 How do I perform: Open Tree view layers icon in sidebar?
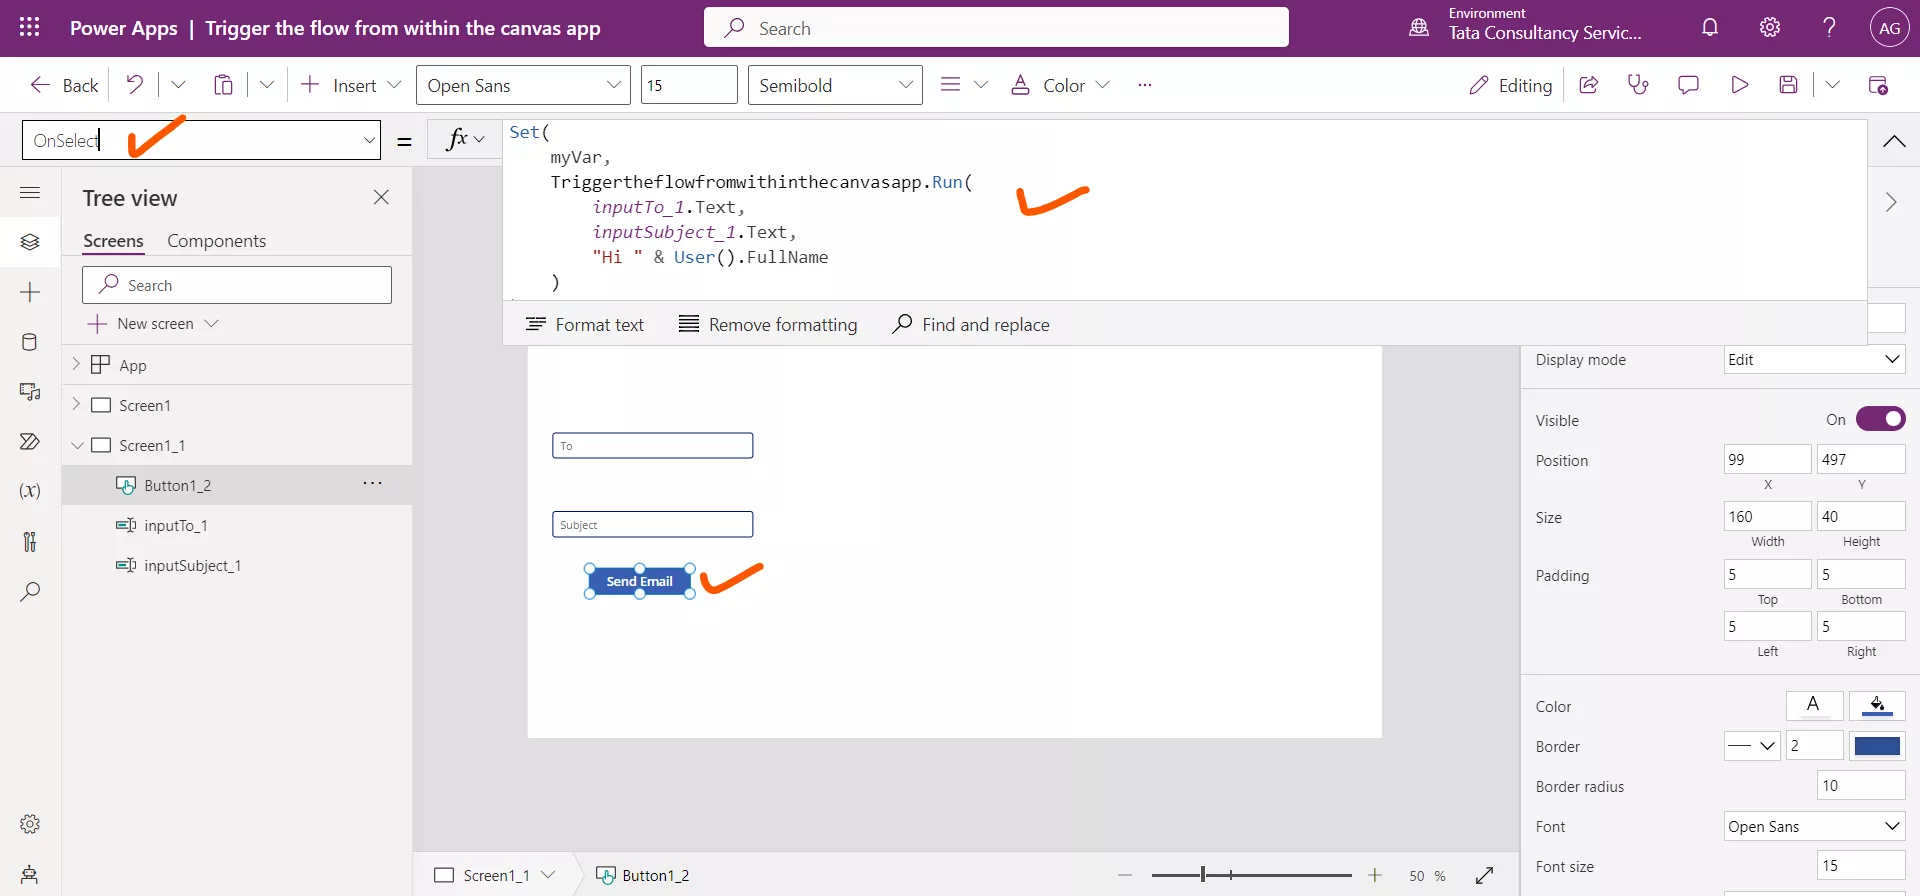tap(30, 242)
